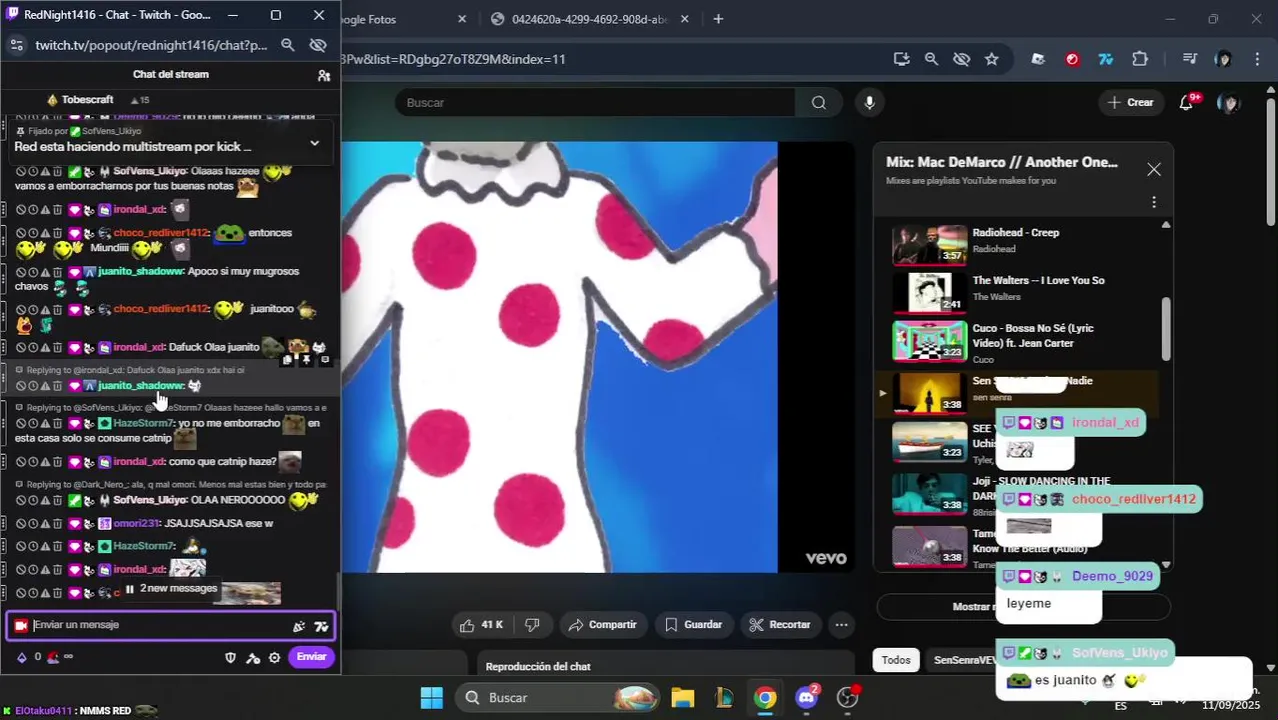Open 7TV emote menu in chat input
This screenshot has width=1278, height=720.
[321, 626]
